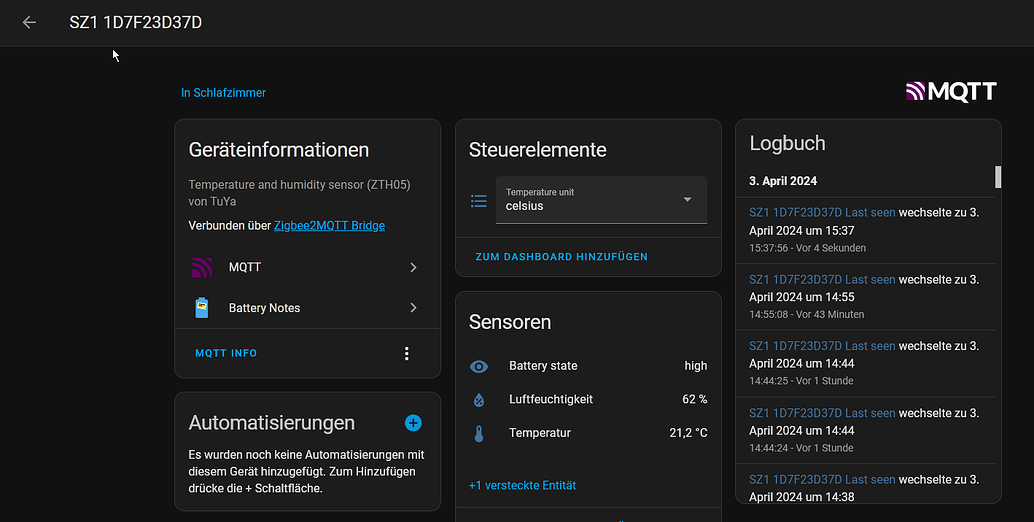Click the MQTT INFO button
This screenshot has width=1034, height=522.
tap(226, 353)
